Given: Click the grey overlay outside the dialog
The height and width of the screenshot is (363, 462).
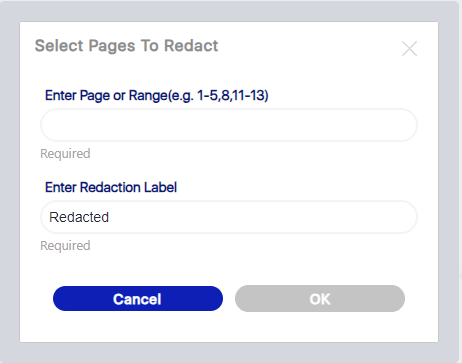Looking at the screenshot, I should coord(9,180).
